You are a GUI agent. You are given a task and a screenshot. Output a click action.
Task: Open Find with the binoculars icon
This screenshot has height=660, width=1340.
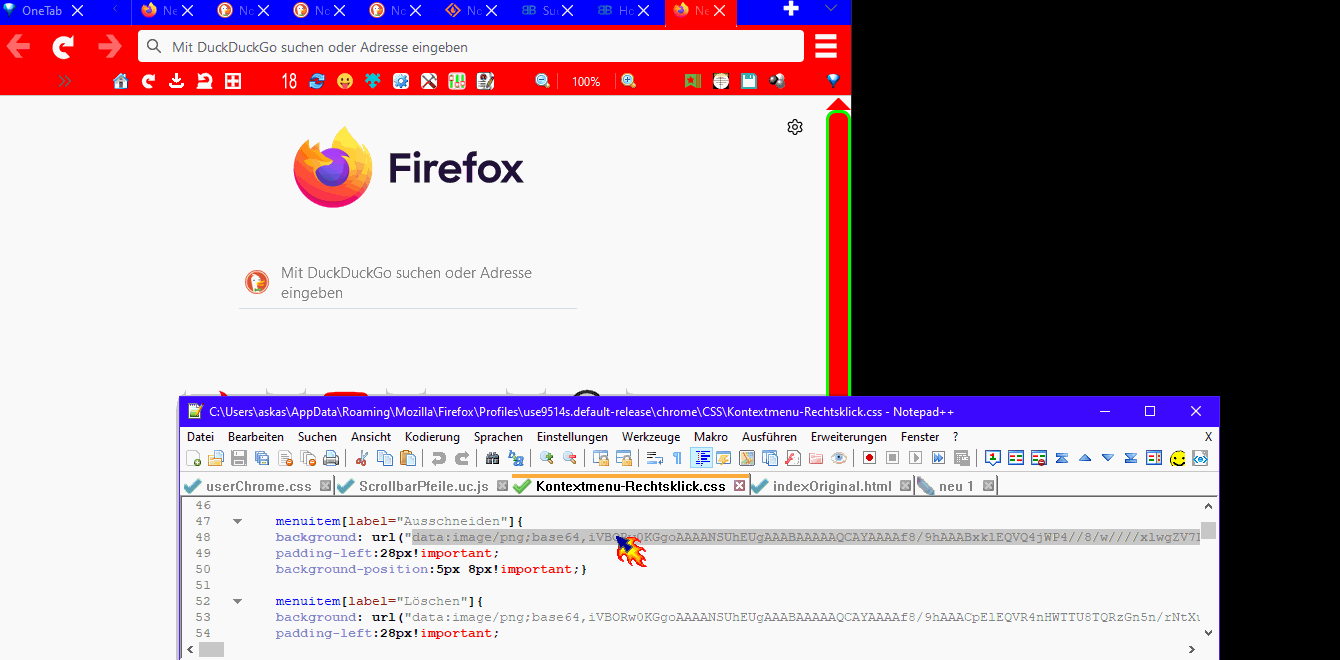(492, 458)
